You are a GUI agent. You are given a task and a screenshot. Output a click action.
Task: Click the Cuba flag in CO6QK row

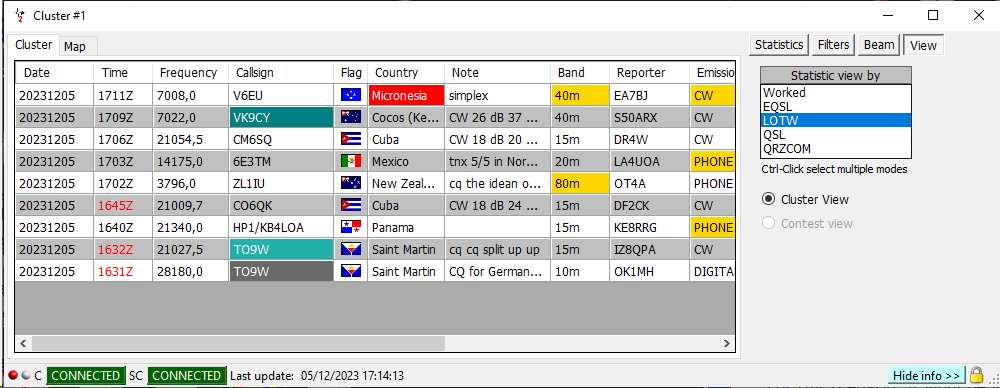click(x=351, y=205)
